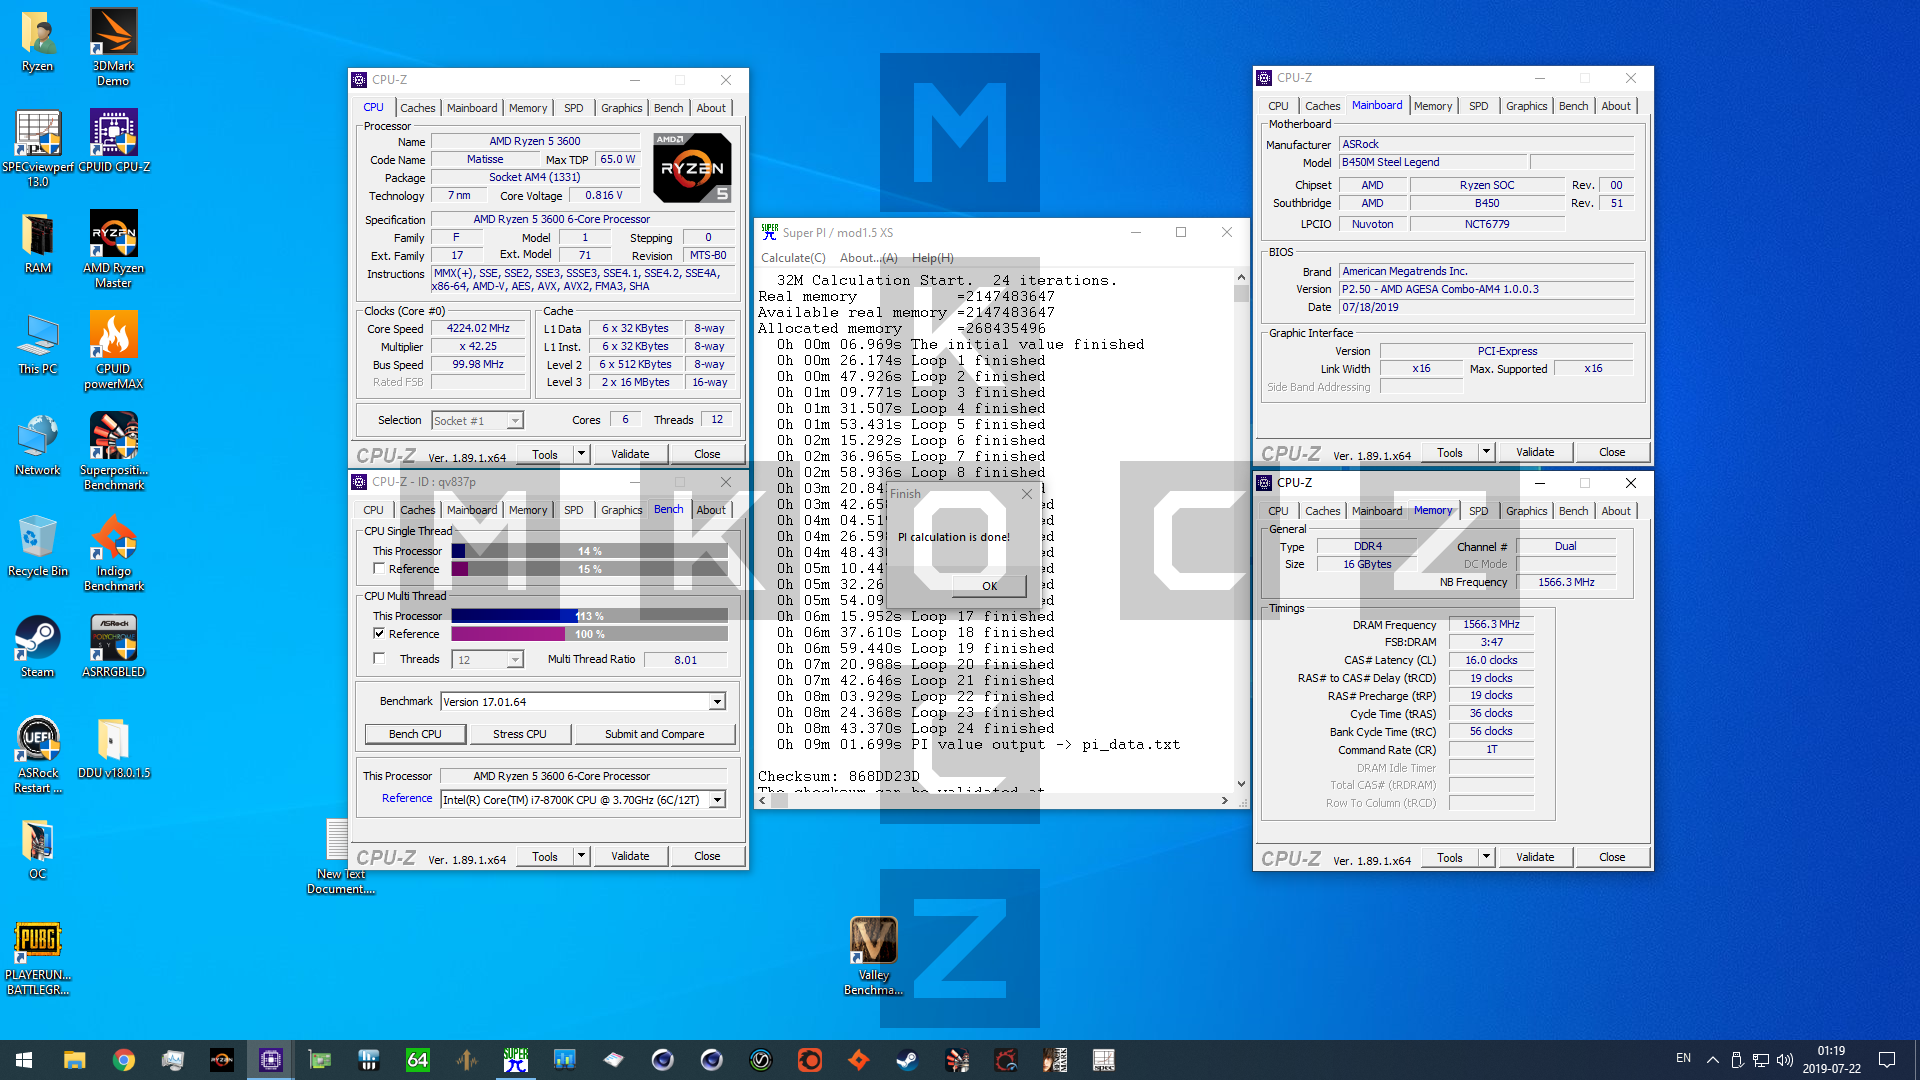Click the multi thread This Processor score bar

pos(589,616)
